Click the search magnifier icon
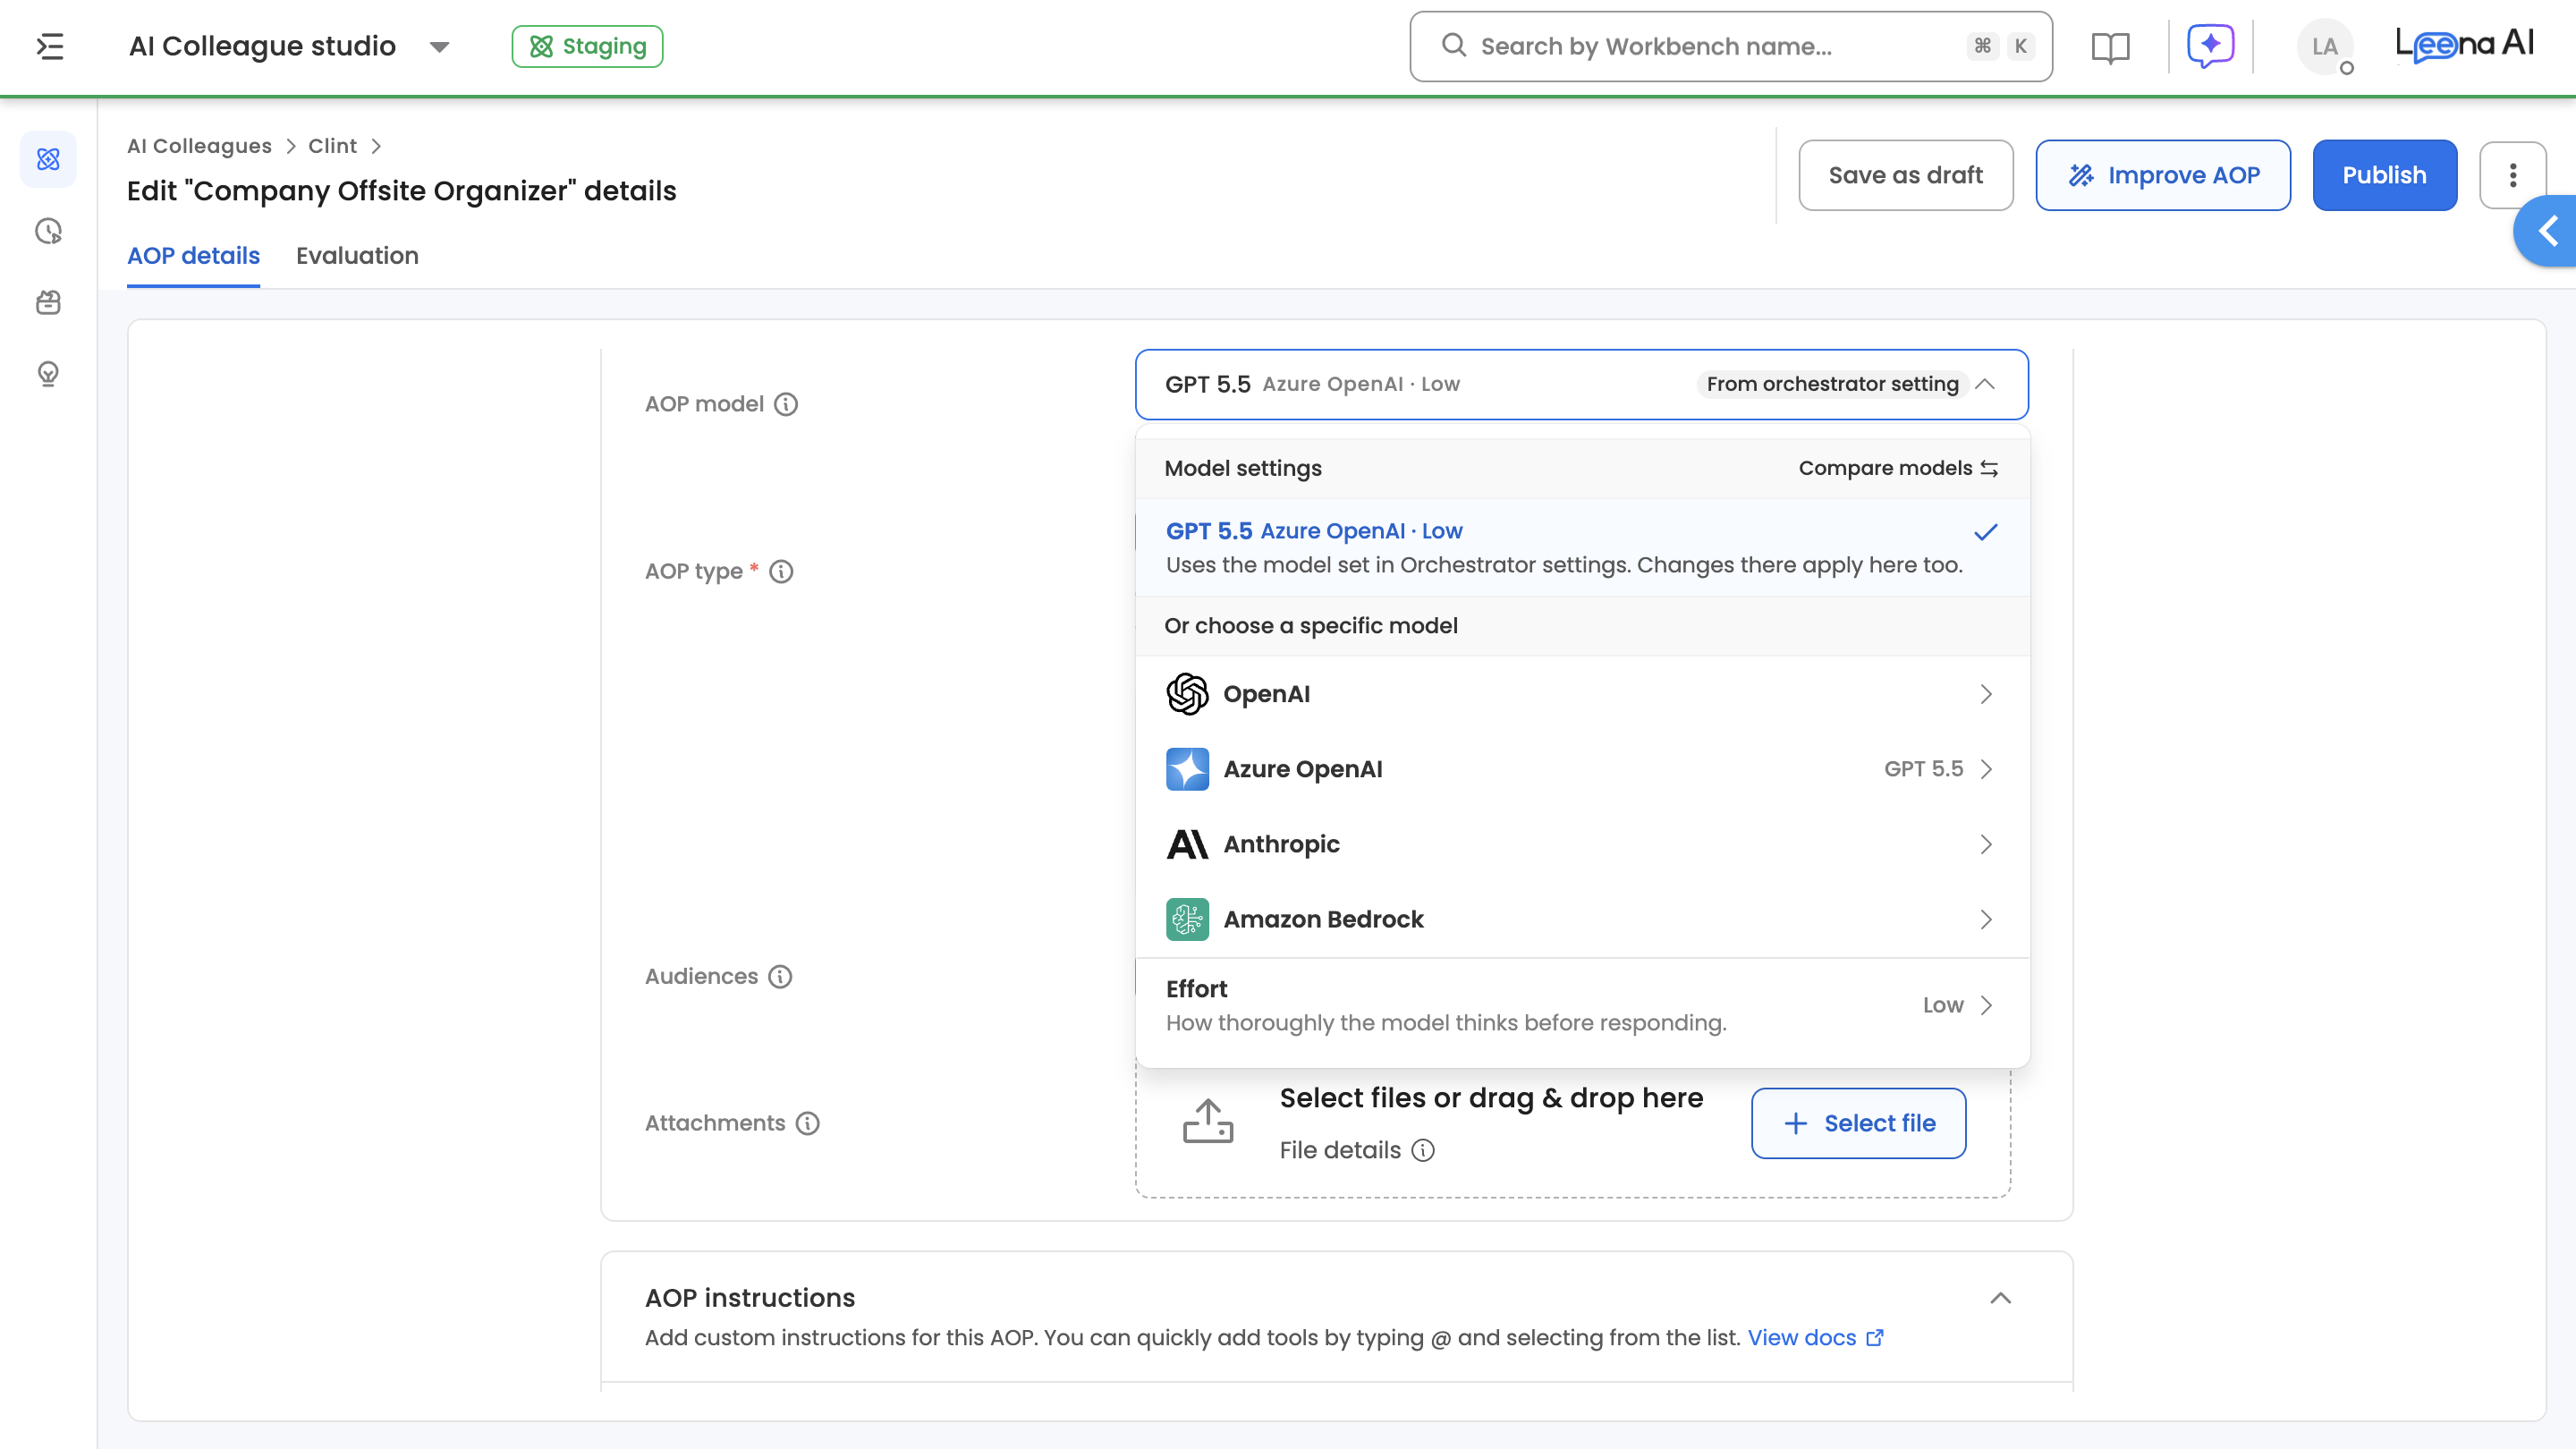2576x1449 pixels. pyautogui.click(x=1454, y=46)
